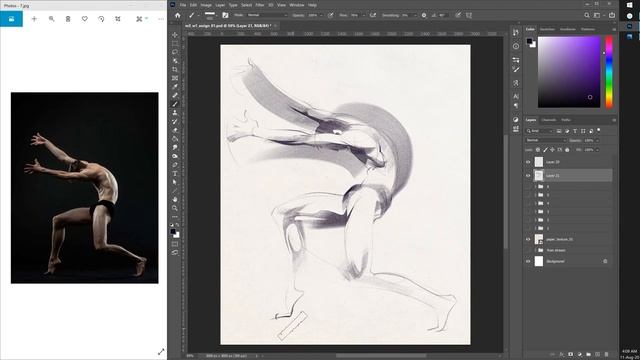Hide Layer 19 visibility eye
This screenshot has width=640, height=360.
528,162
